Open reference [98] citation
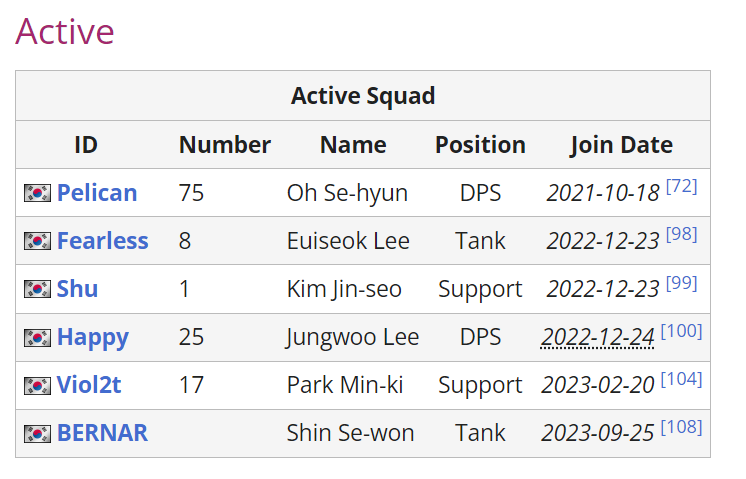This screenshot has height=479, width=746. pos(681,235)
